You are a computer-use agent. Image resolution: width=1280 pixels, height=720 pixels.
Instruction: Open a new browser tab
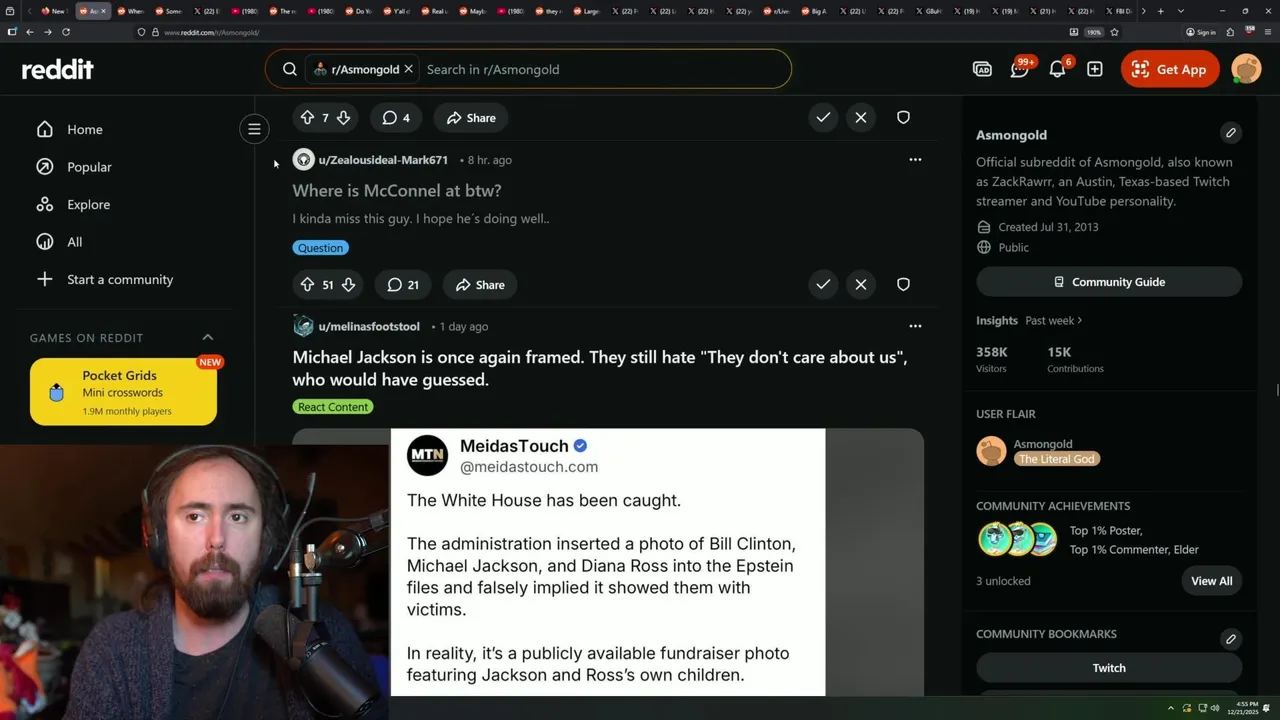(1160, 11)
